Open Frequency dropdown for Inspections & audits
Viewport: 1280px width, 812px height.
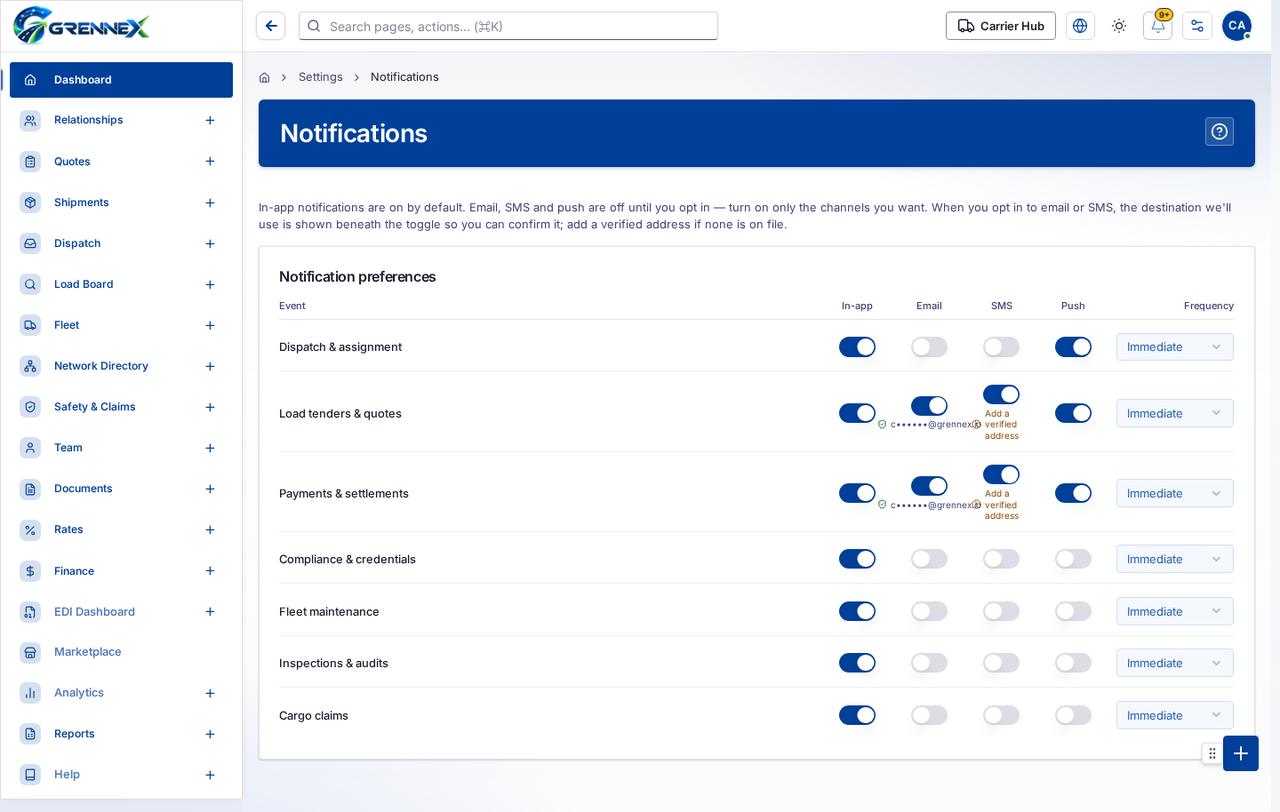1175,663
